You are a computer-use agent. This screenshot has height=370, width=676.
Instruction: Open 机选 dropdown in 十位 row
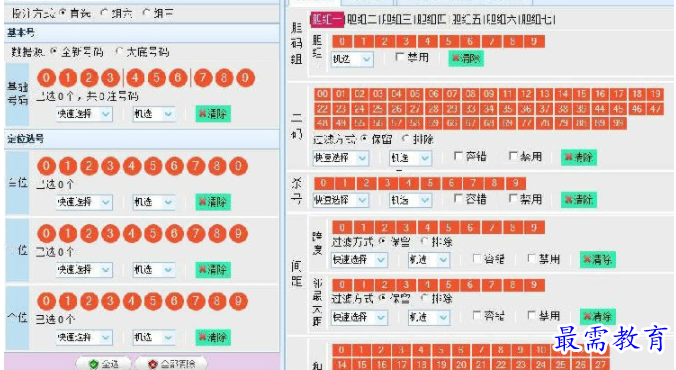pyautogui.click(x=154, y=270)
